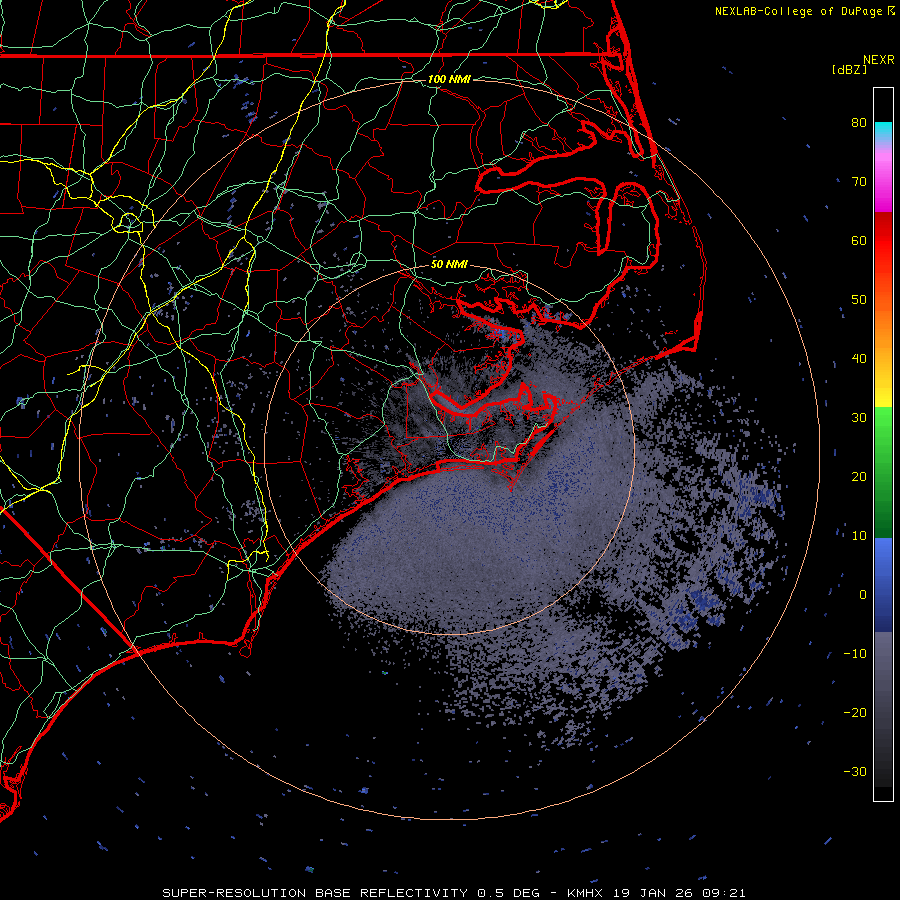Click the 100 NMI range ring label

[x=449, y=79]
